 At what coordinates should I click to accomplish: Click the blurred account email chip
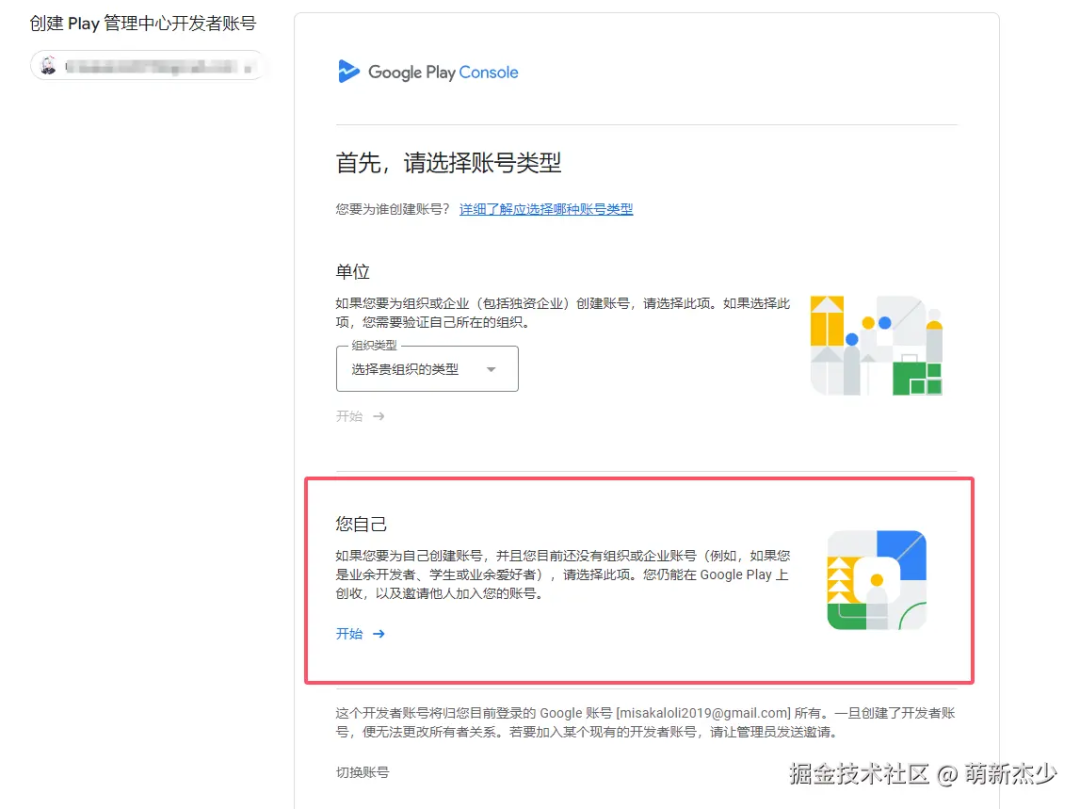147,66
